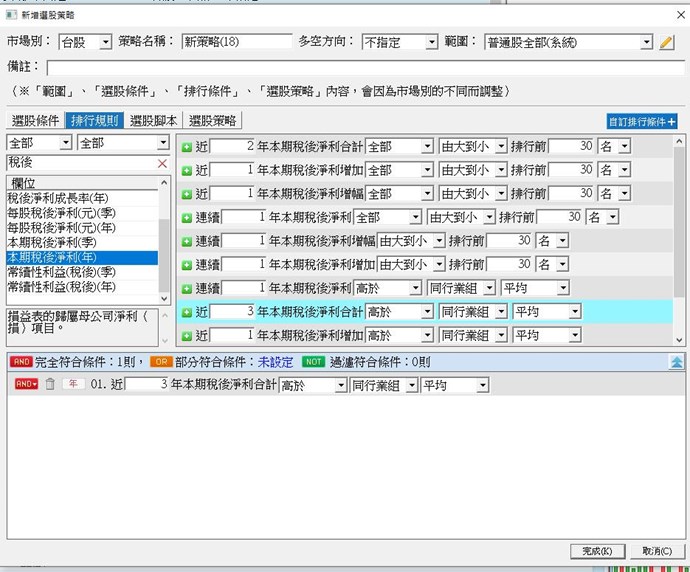Click the 年 period tag on condition 01
The image size is (690, 572).
(x=73, y=385)
